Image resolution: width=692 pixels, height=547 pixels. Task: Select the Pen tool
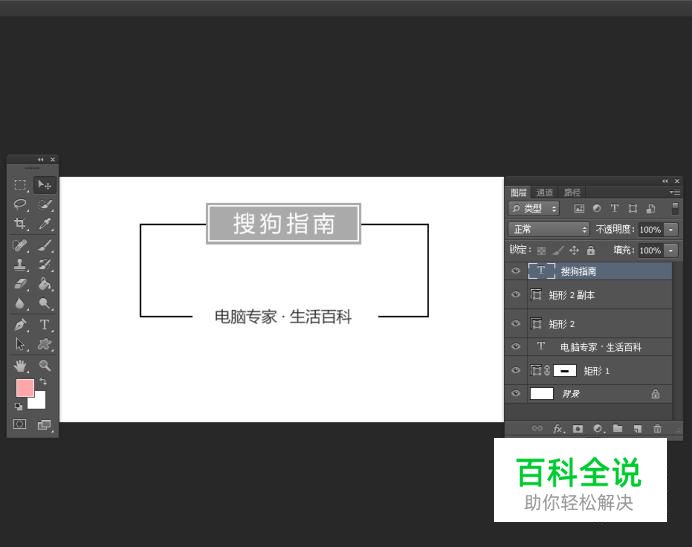(20, 325)
